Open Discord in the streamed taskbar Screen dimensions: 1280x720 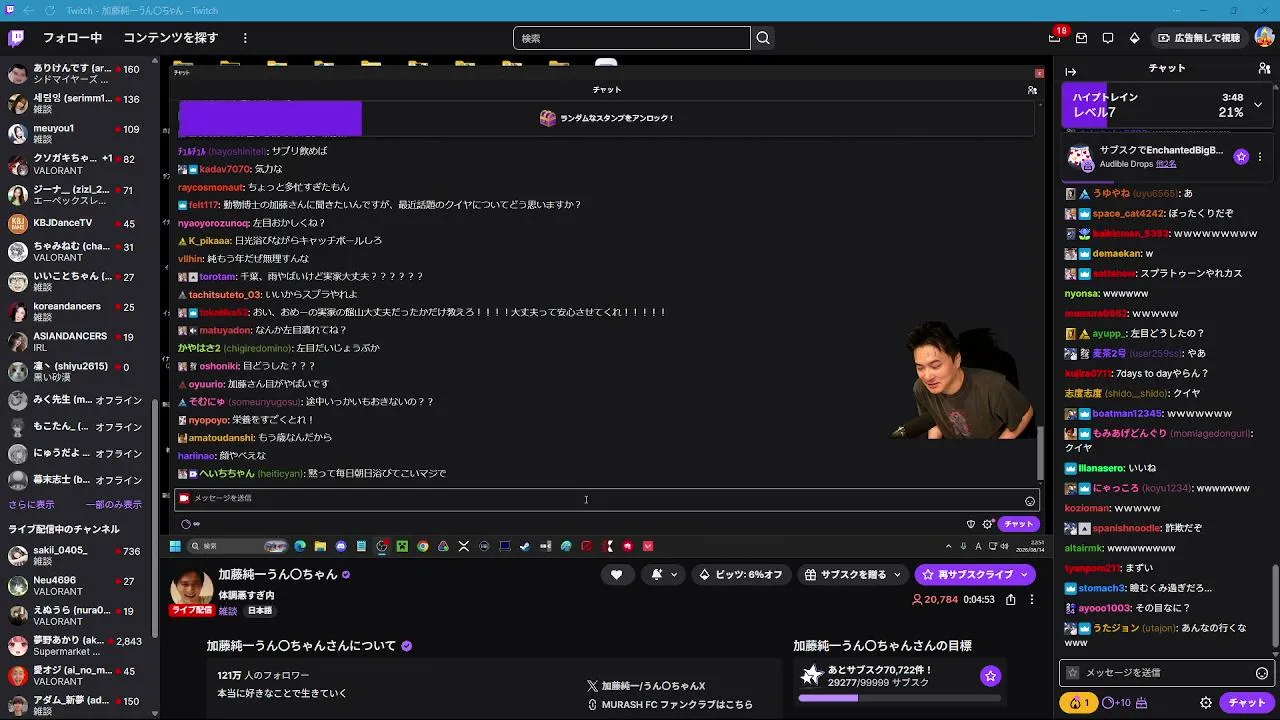coord(341,546)
